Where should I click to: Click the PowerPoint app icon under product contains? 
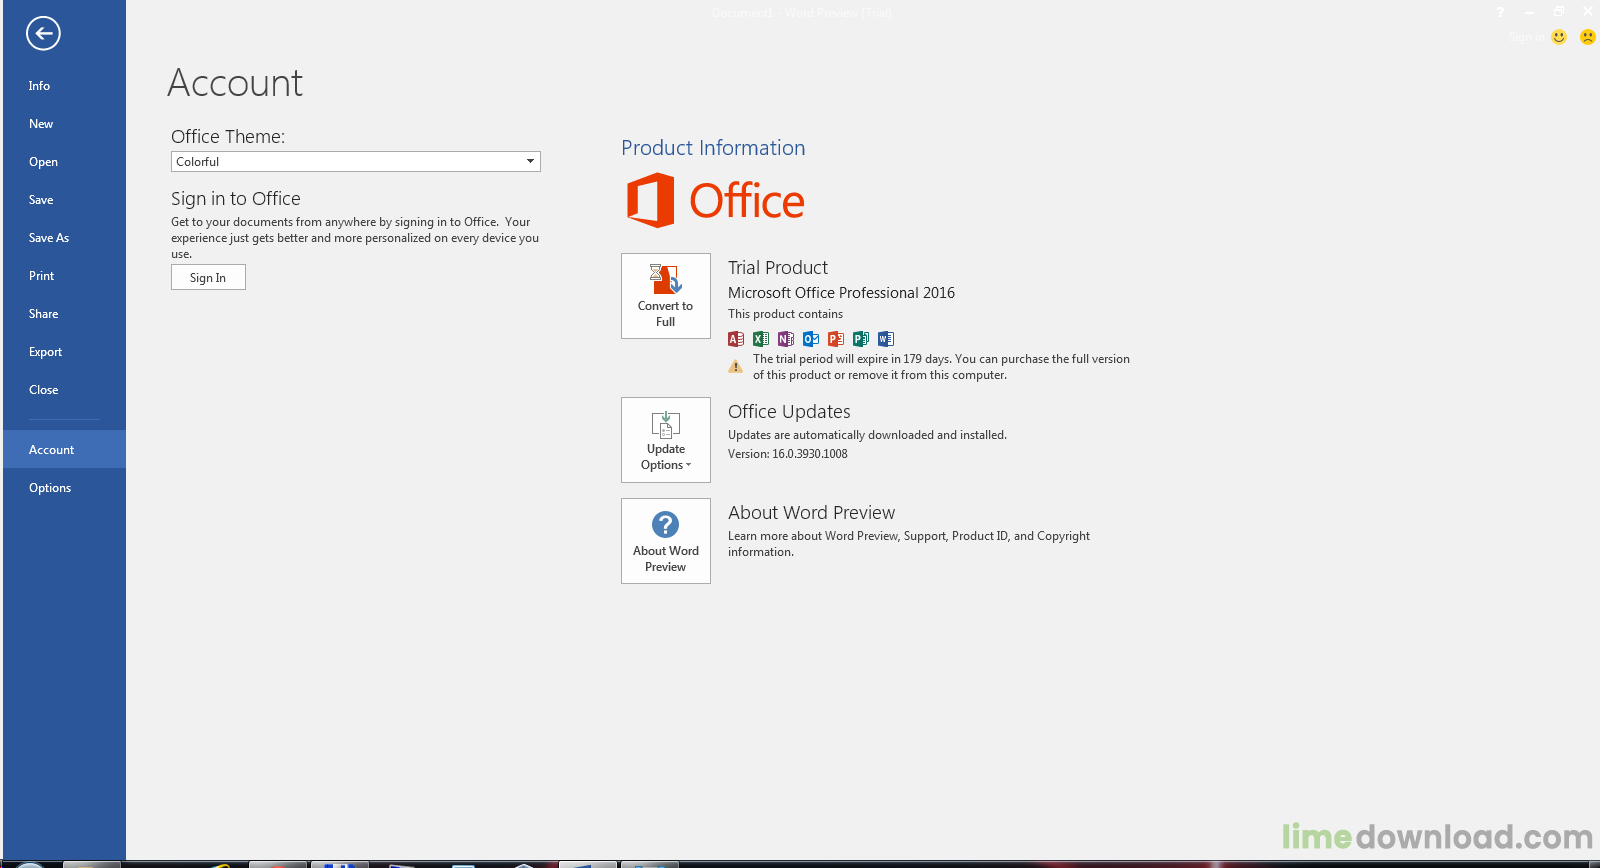(x=836, y=339)
